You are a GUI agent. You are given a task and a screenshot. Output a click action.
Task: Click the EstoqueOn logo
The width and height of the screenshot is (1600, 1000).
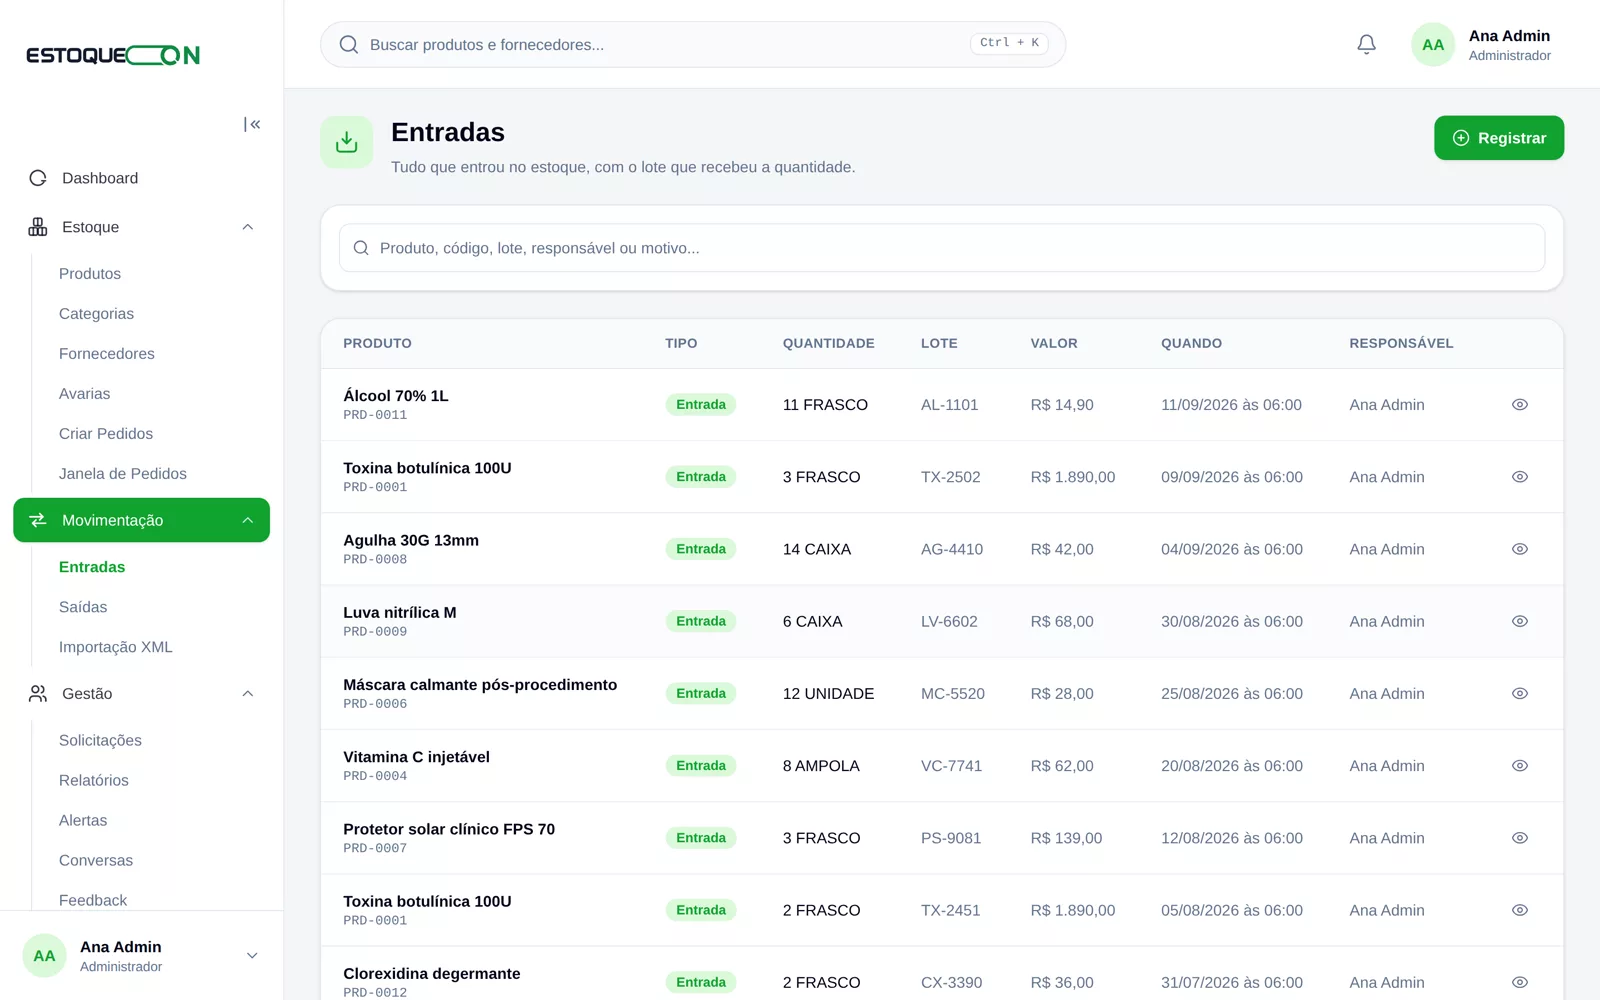pyautogui.click(x=113, y=55)
